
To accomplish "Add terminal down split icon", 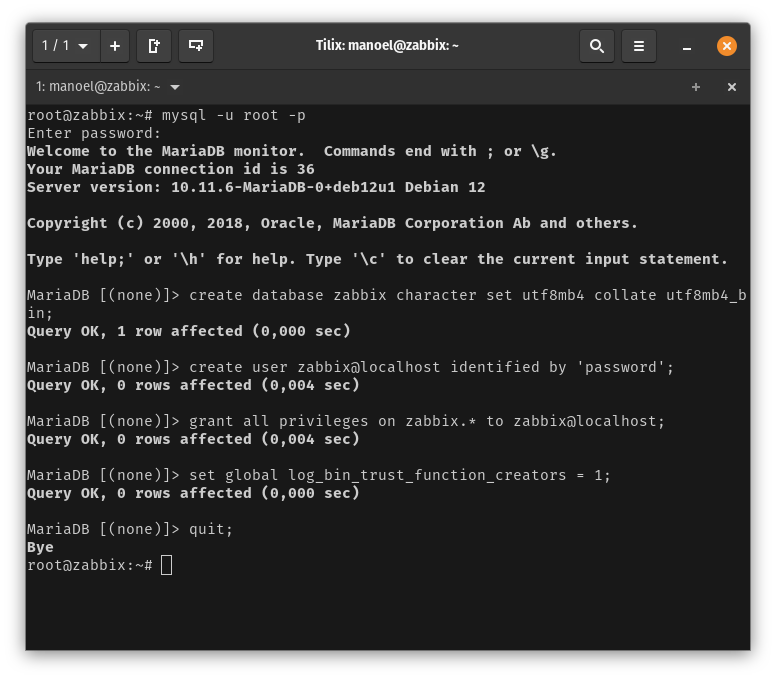I will [196, 46].
